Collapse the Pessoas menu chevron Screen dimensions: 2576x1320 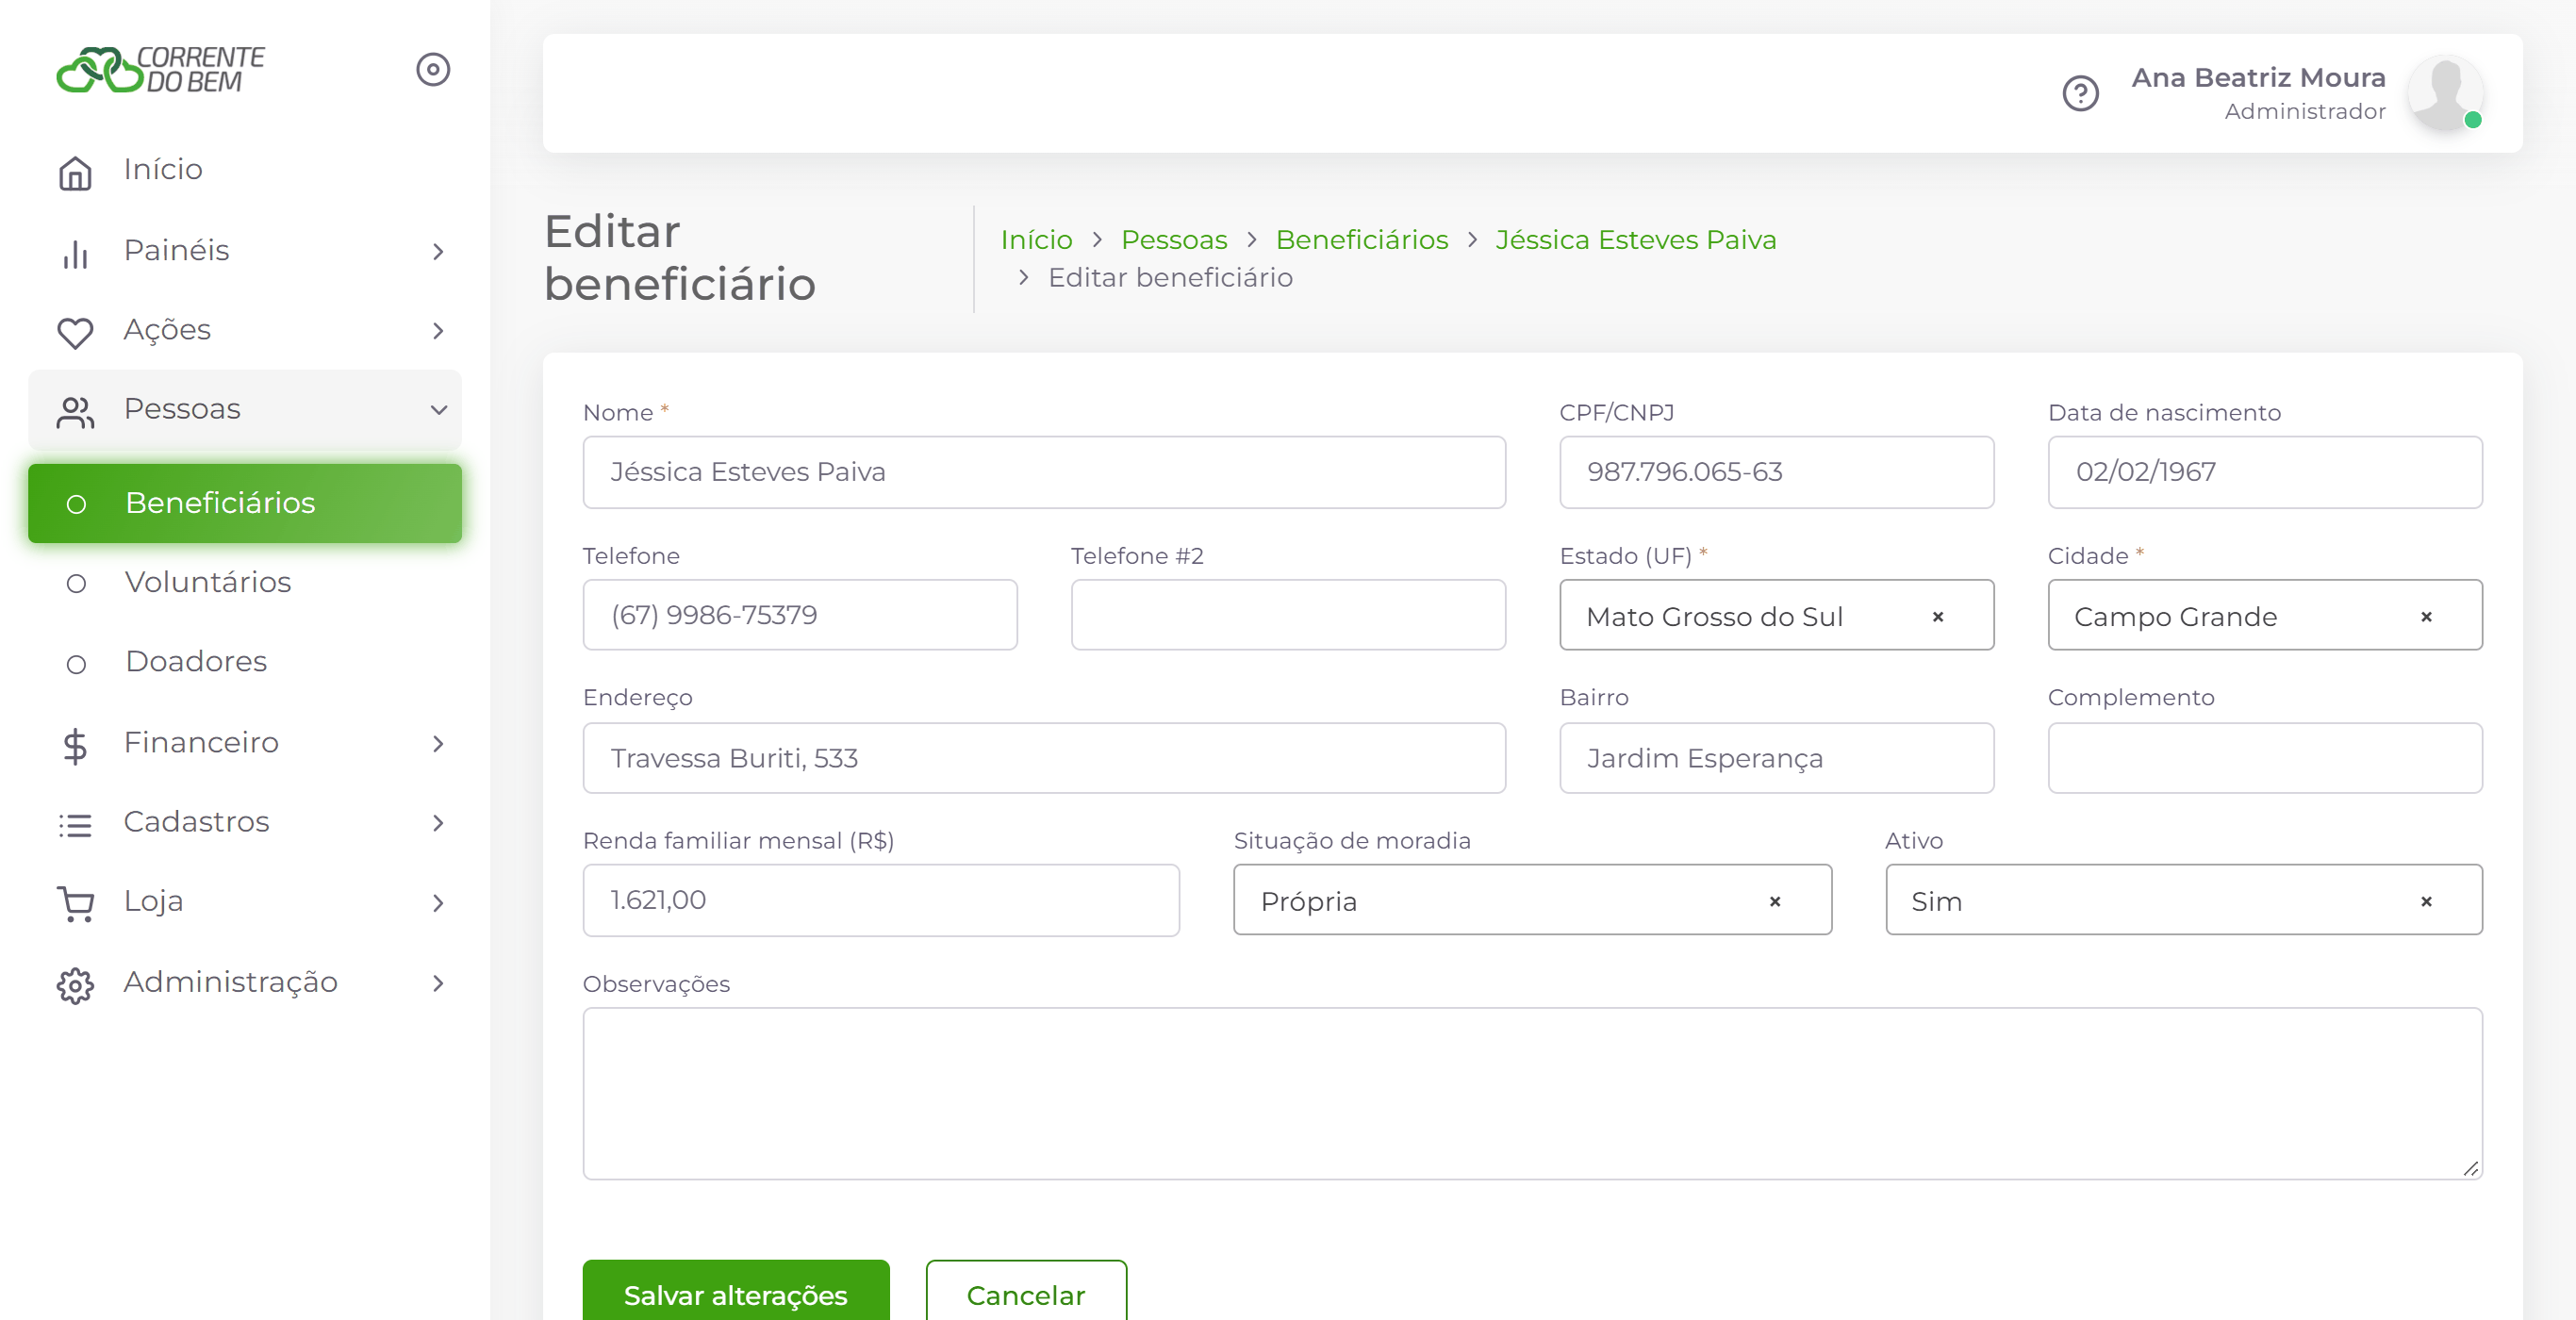[438, 410]
